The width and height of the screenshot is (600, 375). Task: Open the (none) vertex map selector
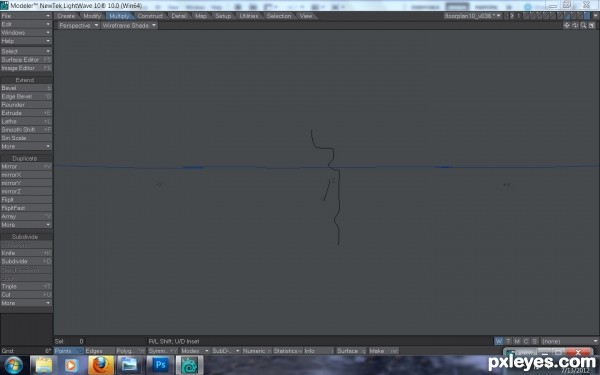570,341
